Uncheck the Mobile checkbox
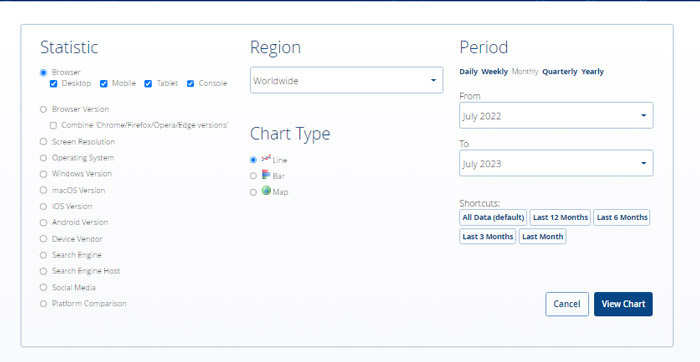 104,83
